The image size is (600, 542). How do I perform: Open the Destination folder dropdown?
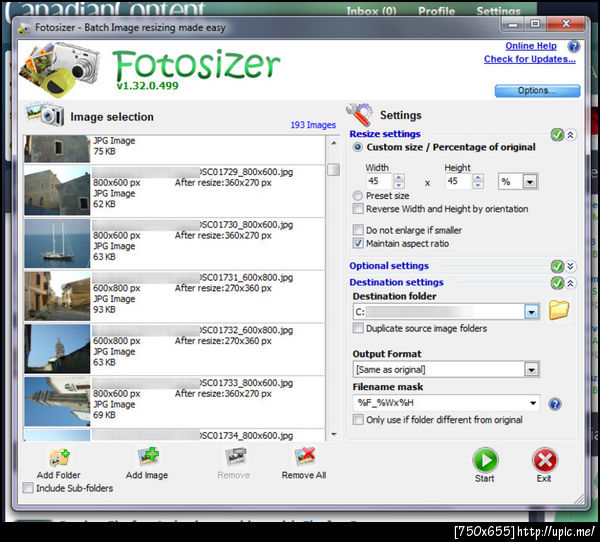pyautogui.click(x=531, y=312)
